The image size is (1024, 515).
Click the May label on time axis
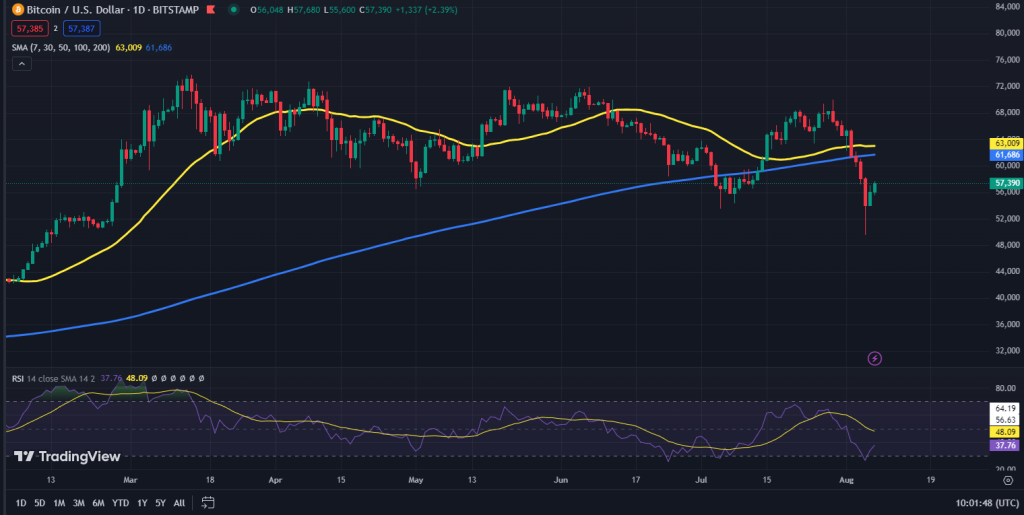tap(415, 480)
